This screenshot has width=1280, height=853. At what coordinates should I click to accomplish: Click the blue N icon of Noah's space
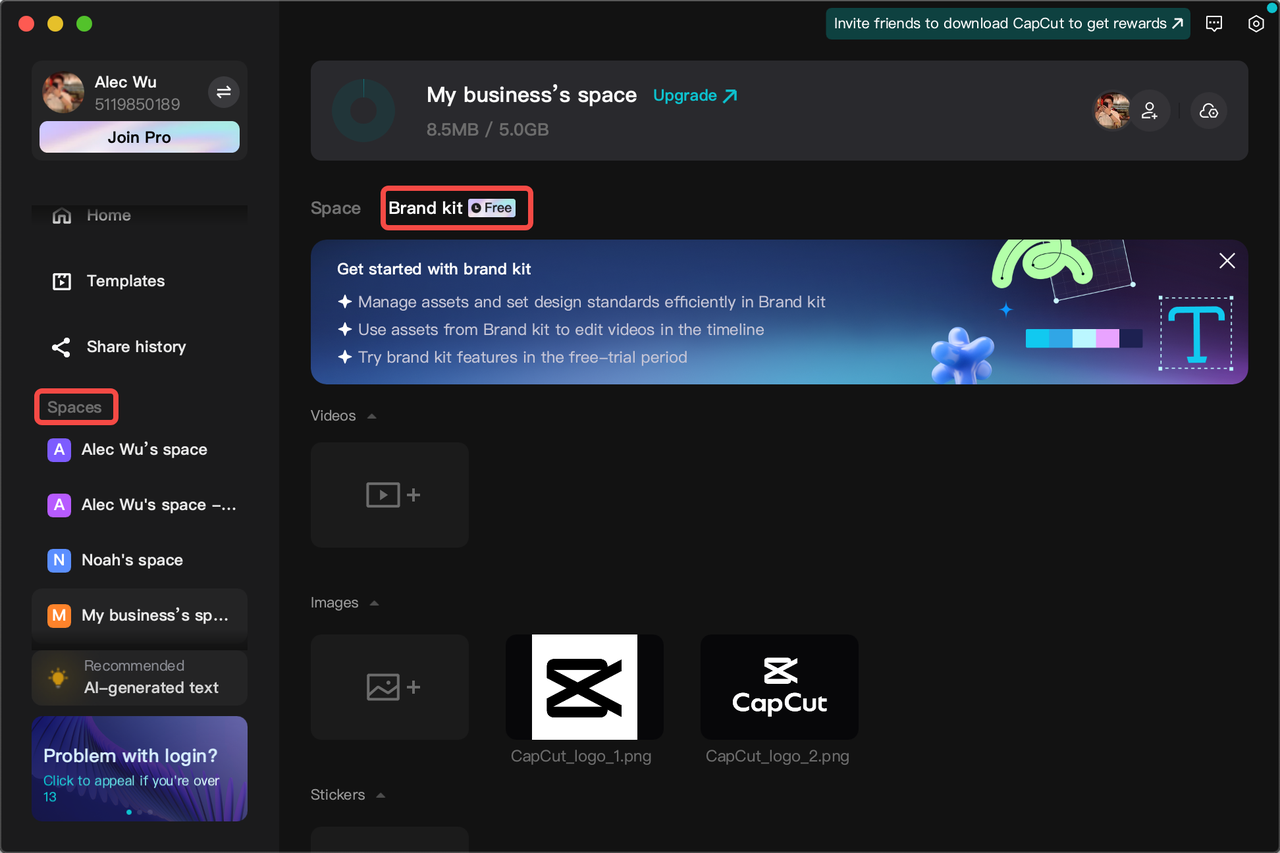(59, 560)
